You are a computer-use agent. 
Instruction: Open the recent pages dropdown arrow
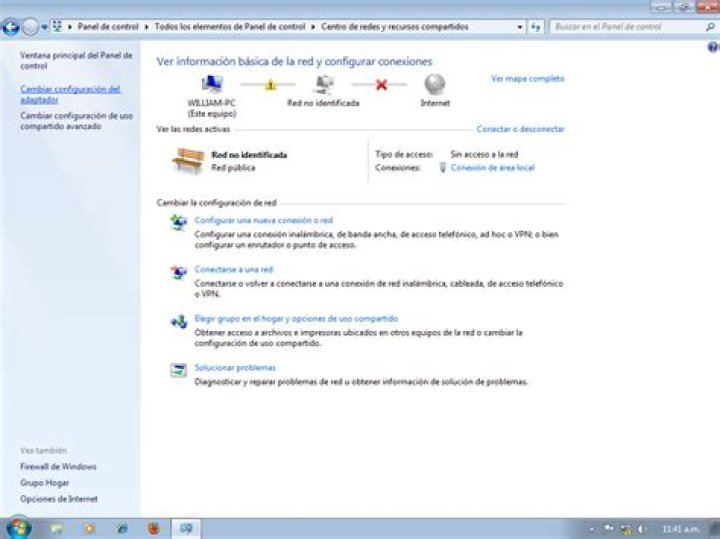tap(44, 28)
